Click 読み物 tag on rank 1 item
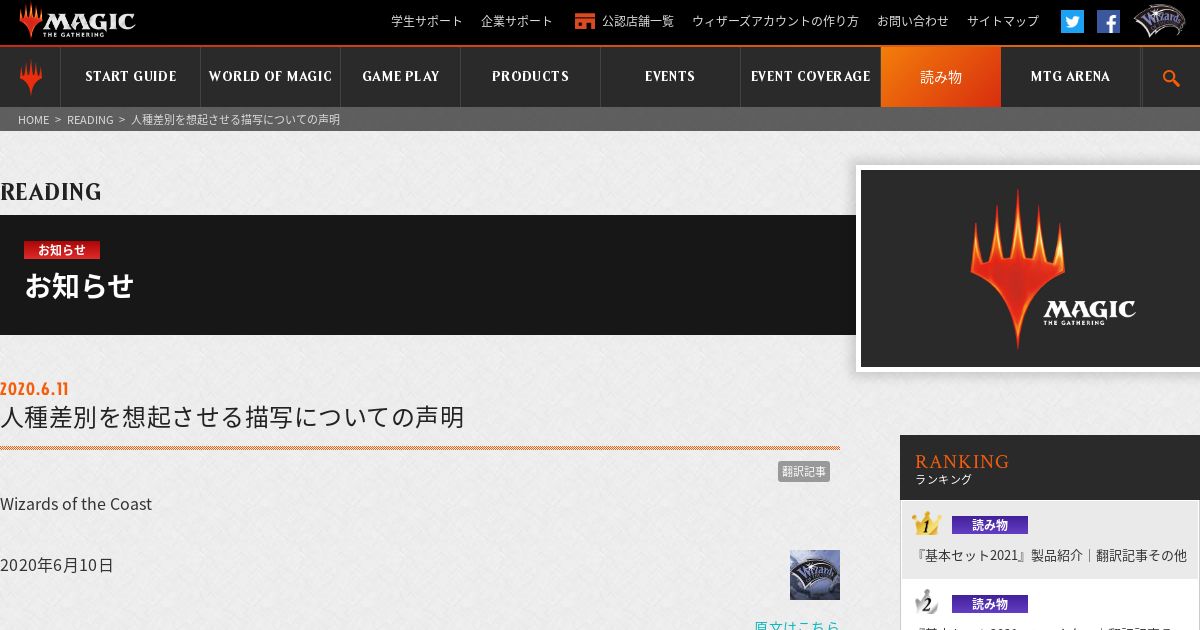1200x630 pixels. (x=990, y=525)
